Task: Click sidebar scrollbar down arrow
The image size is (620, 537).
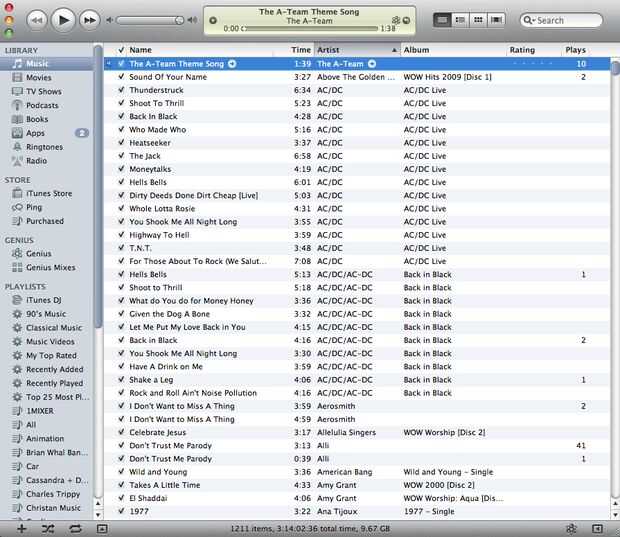Action: [x=98, y=514]
